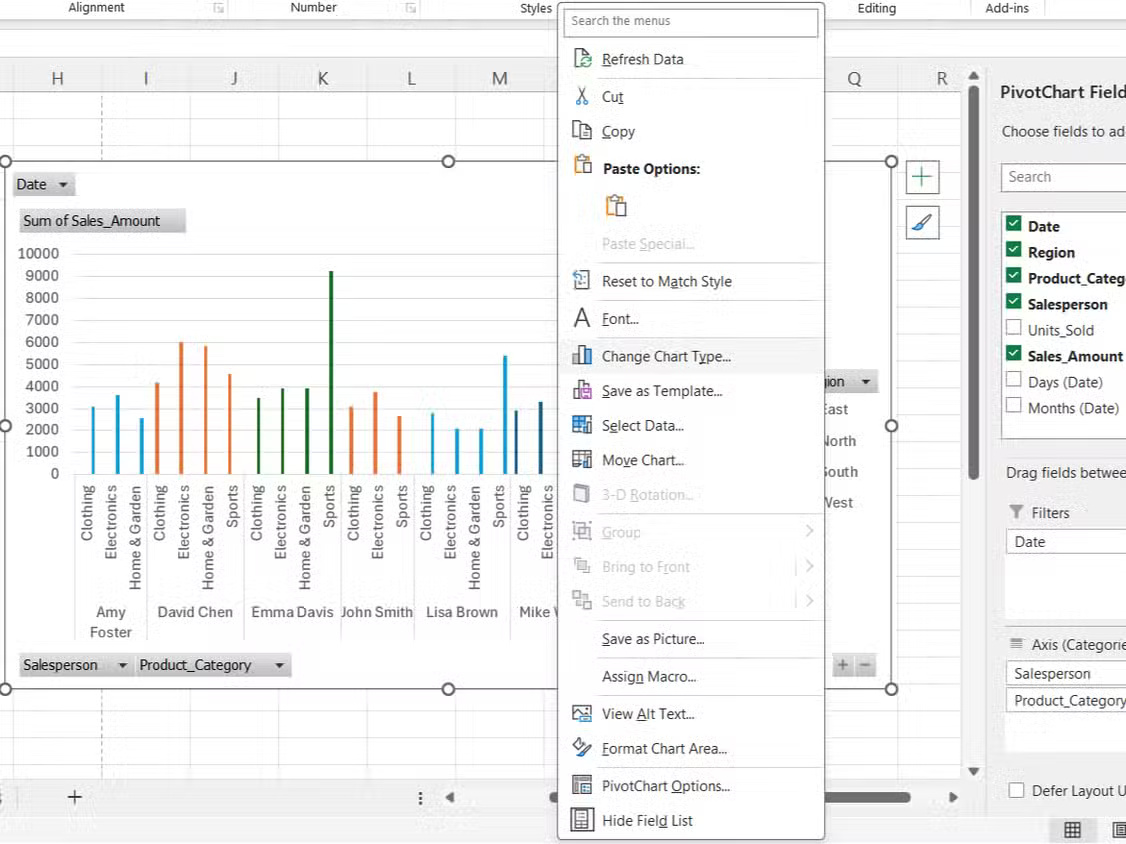Select Change Chart Type from the menu

click(666, 356)
